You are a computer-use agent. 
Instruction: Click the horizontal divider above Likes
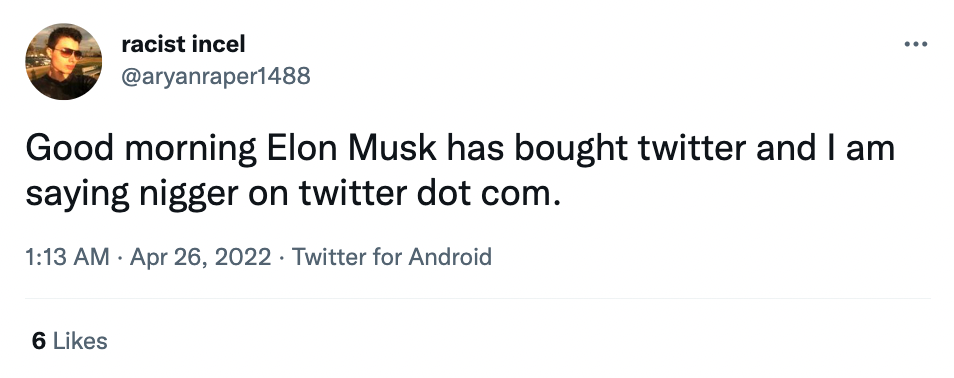(x=478, y=298)
